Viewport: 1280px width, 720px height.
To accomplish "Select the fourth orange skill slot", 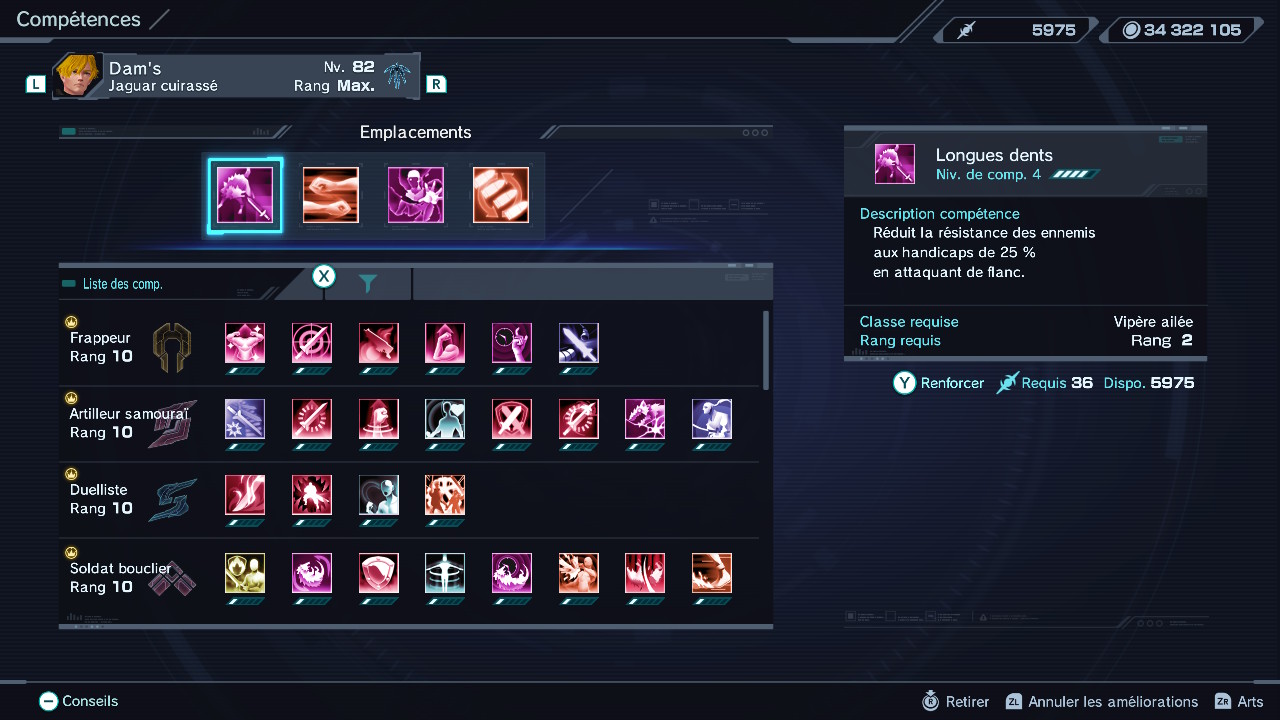I will tap(501, 195).
